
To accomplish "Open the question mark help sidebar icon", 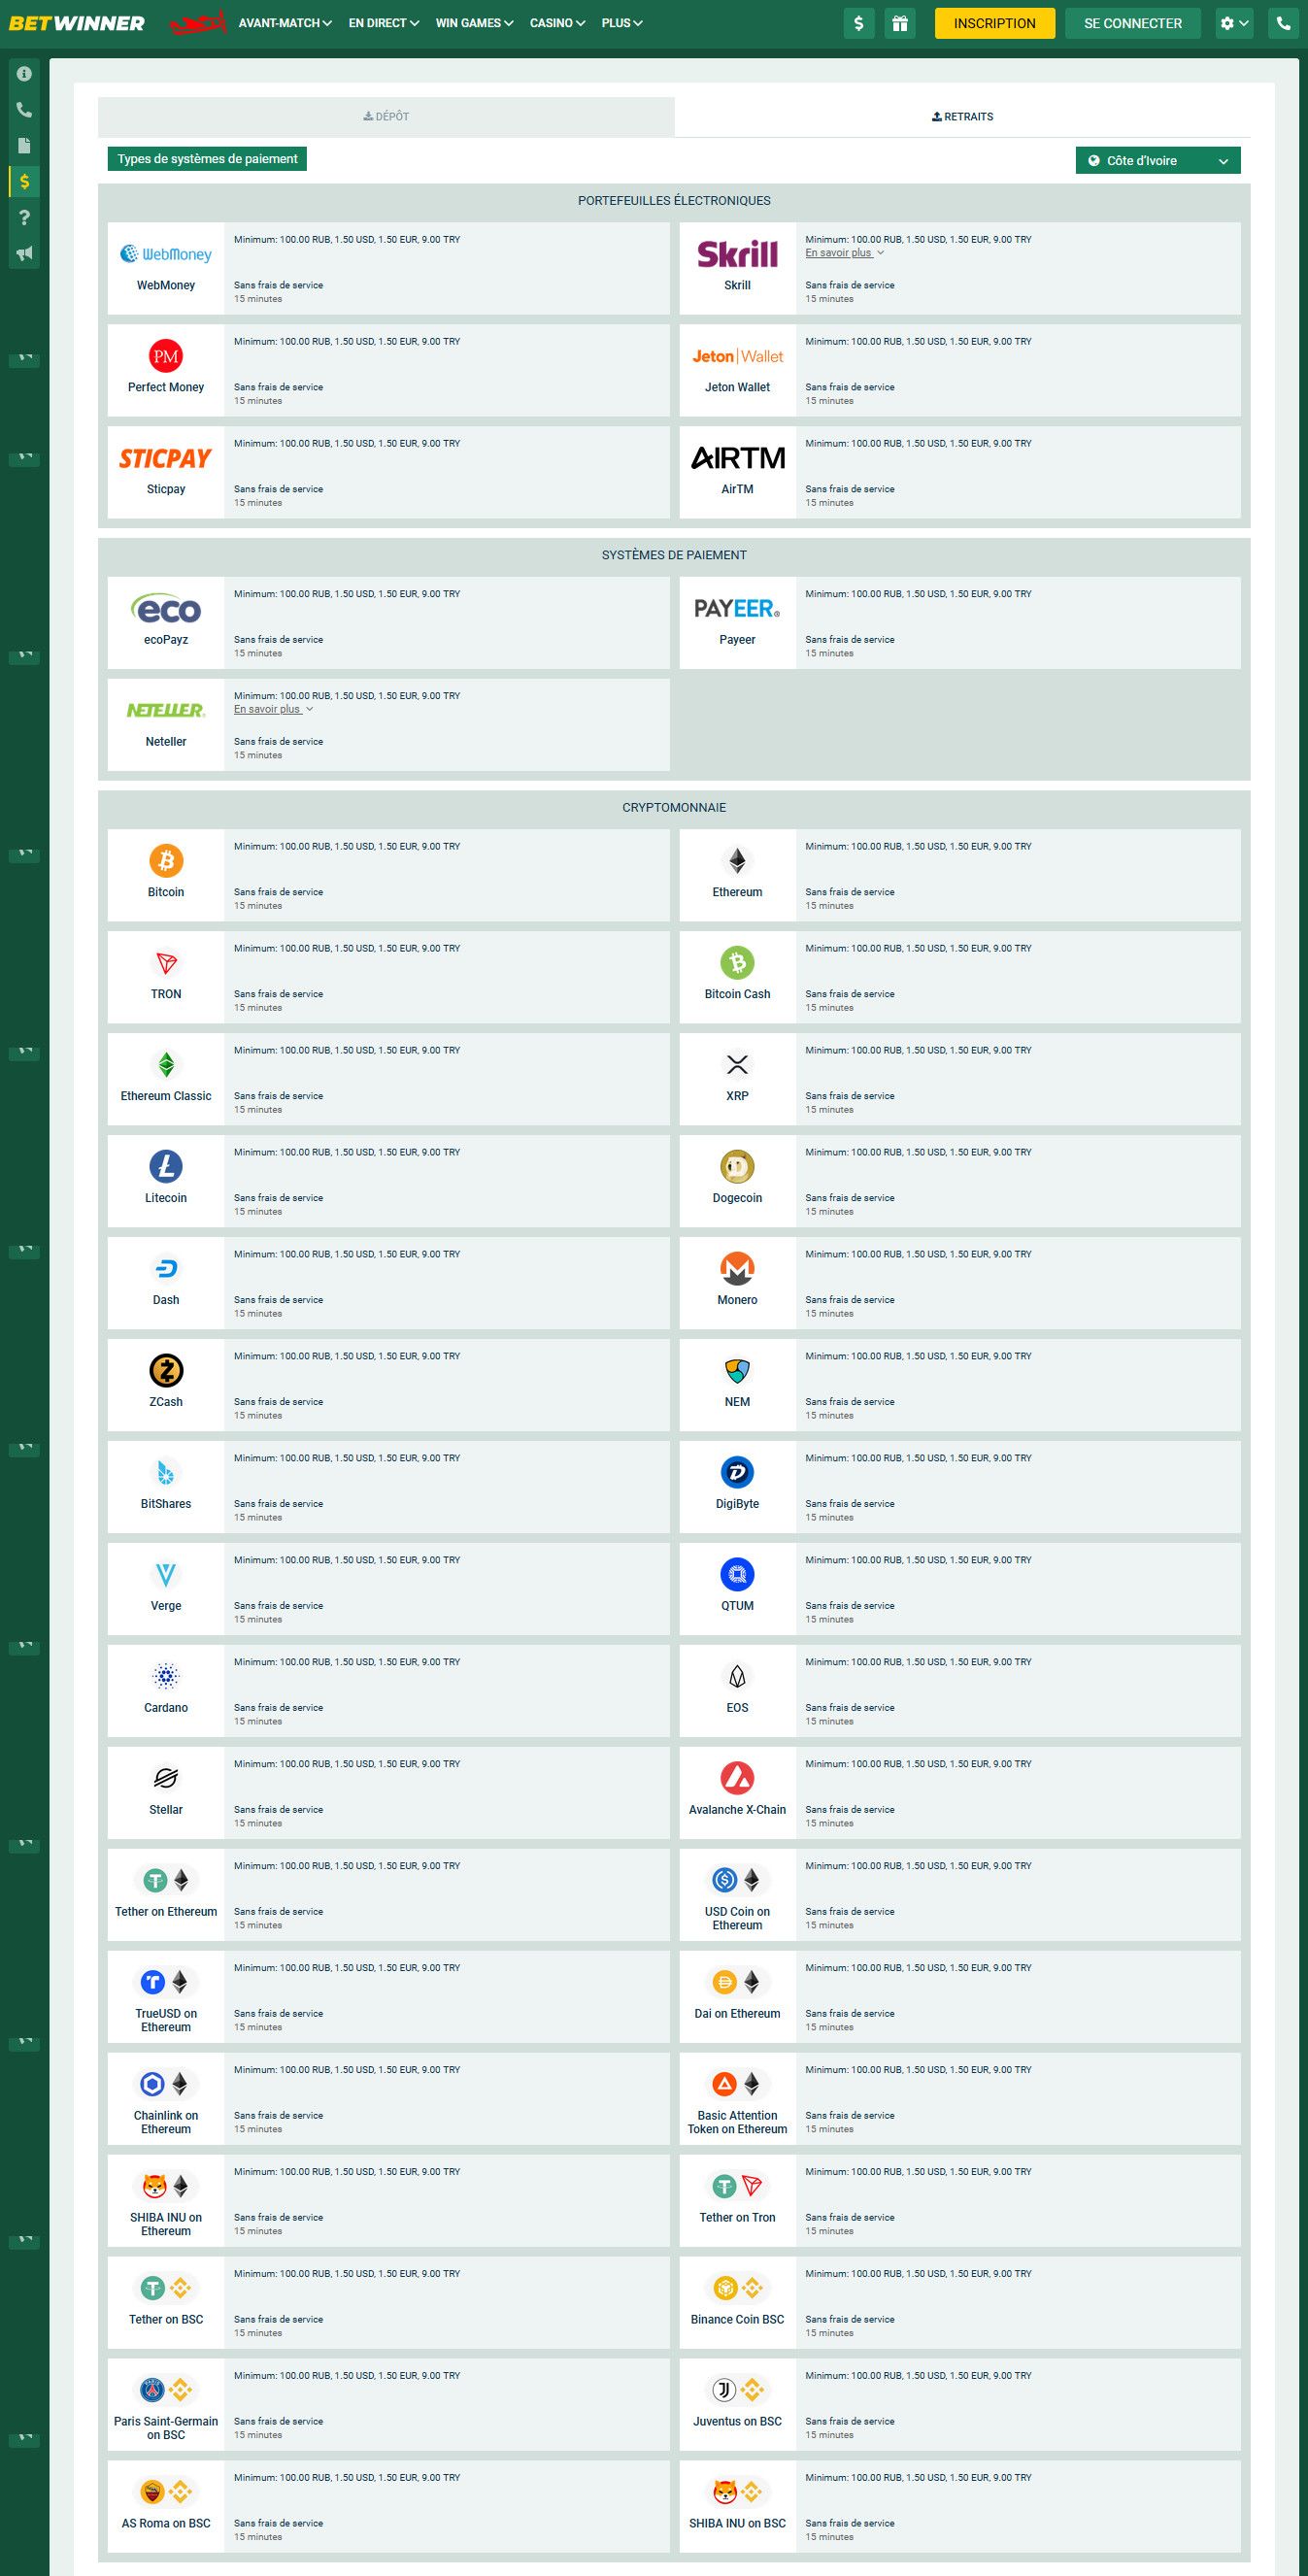I will [24, 218].
